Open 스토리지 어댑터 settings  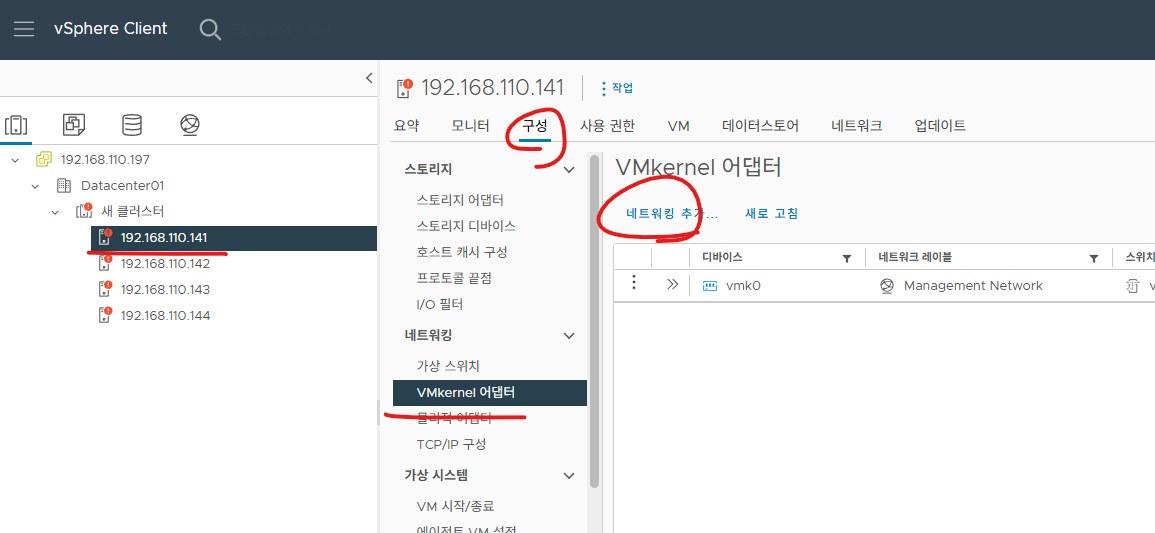[x=460, y=200]
